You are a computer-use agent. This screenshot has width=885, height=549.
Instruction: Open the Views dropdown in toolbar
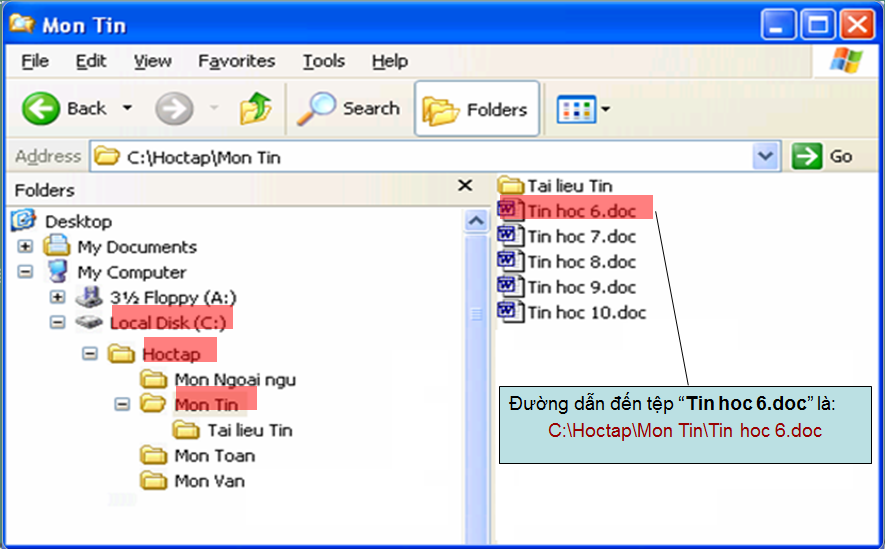(x=582, y=108)
